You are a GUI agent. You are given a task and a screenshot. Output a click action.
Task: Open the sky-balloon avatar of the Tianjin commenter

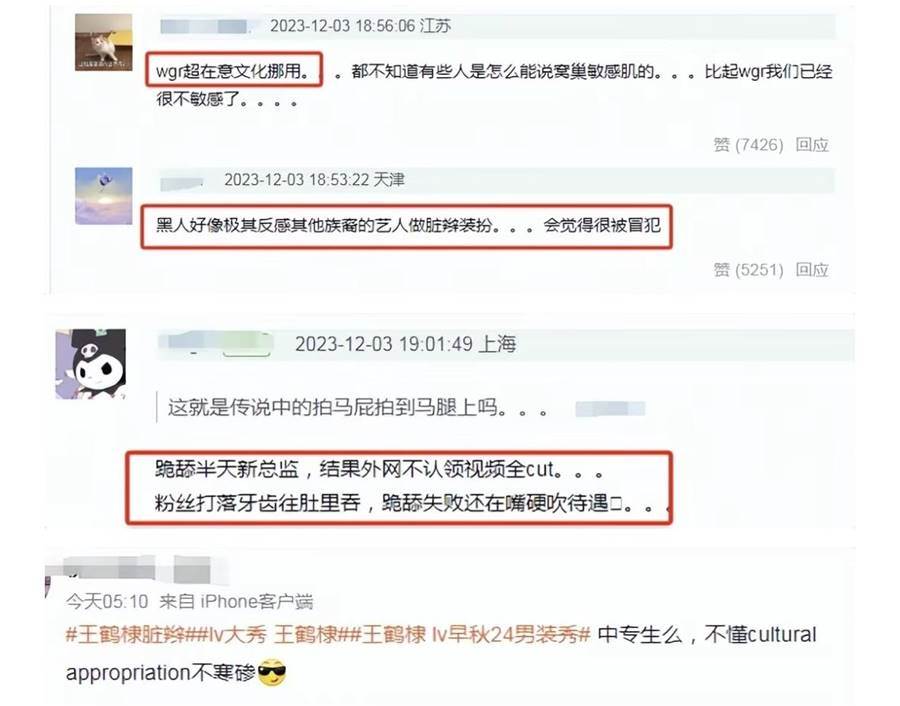[x=104, y=196]
